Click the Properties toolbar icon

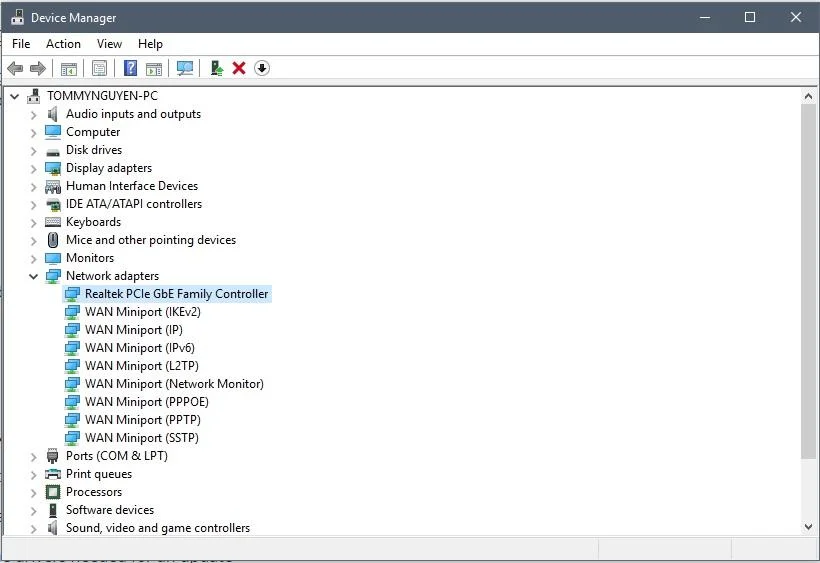99,68
